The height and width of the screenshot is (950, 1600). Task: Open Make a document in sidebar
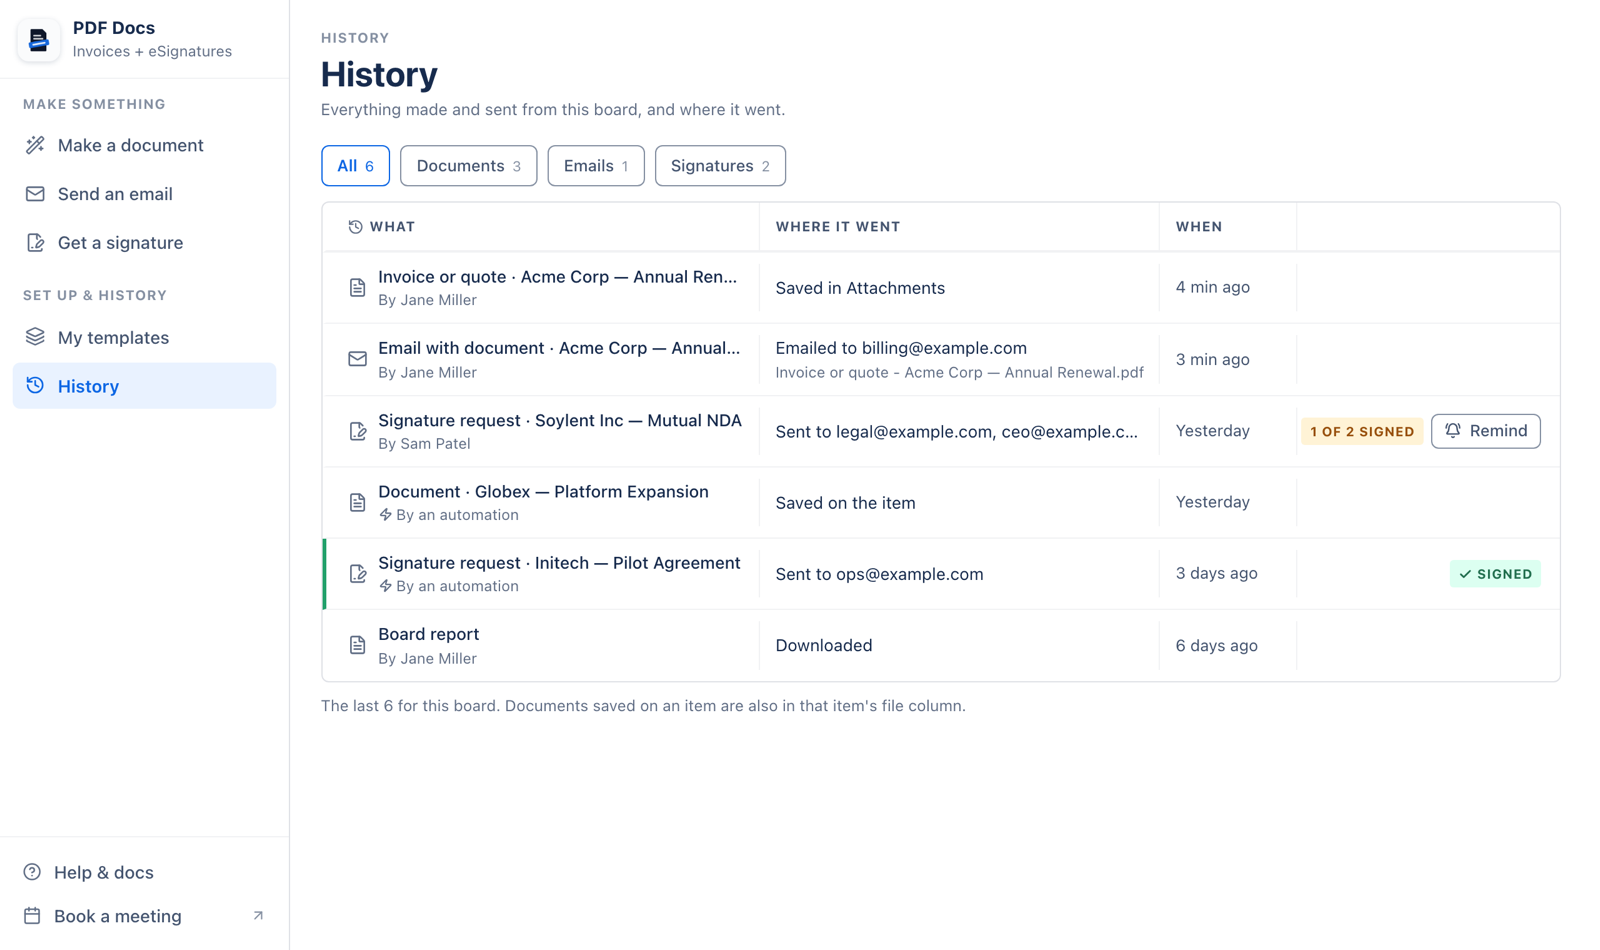(144, 145)
